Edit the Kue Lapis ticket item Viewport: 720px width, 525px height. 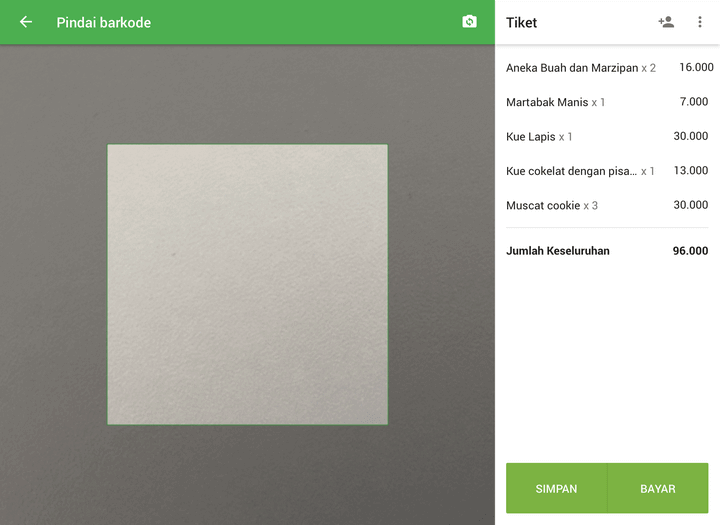pyautogui.click(x=532, y=137)
